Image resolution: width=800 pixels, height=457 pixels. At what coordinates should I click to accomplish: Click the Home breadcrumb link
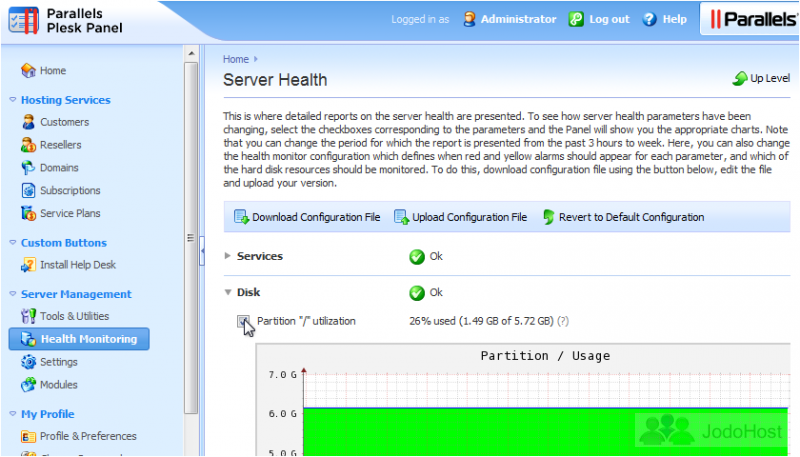pyautogui.click(x=236, y=59)
